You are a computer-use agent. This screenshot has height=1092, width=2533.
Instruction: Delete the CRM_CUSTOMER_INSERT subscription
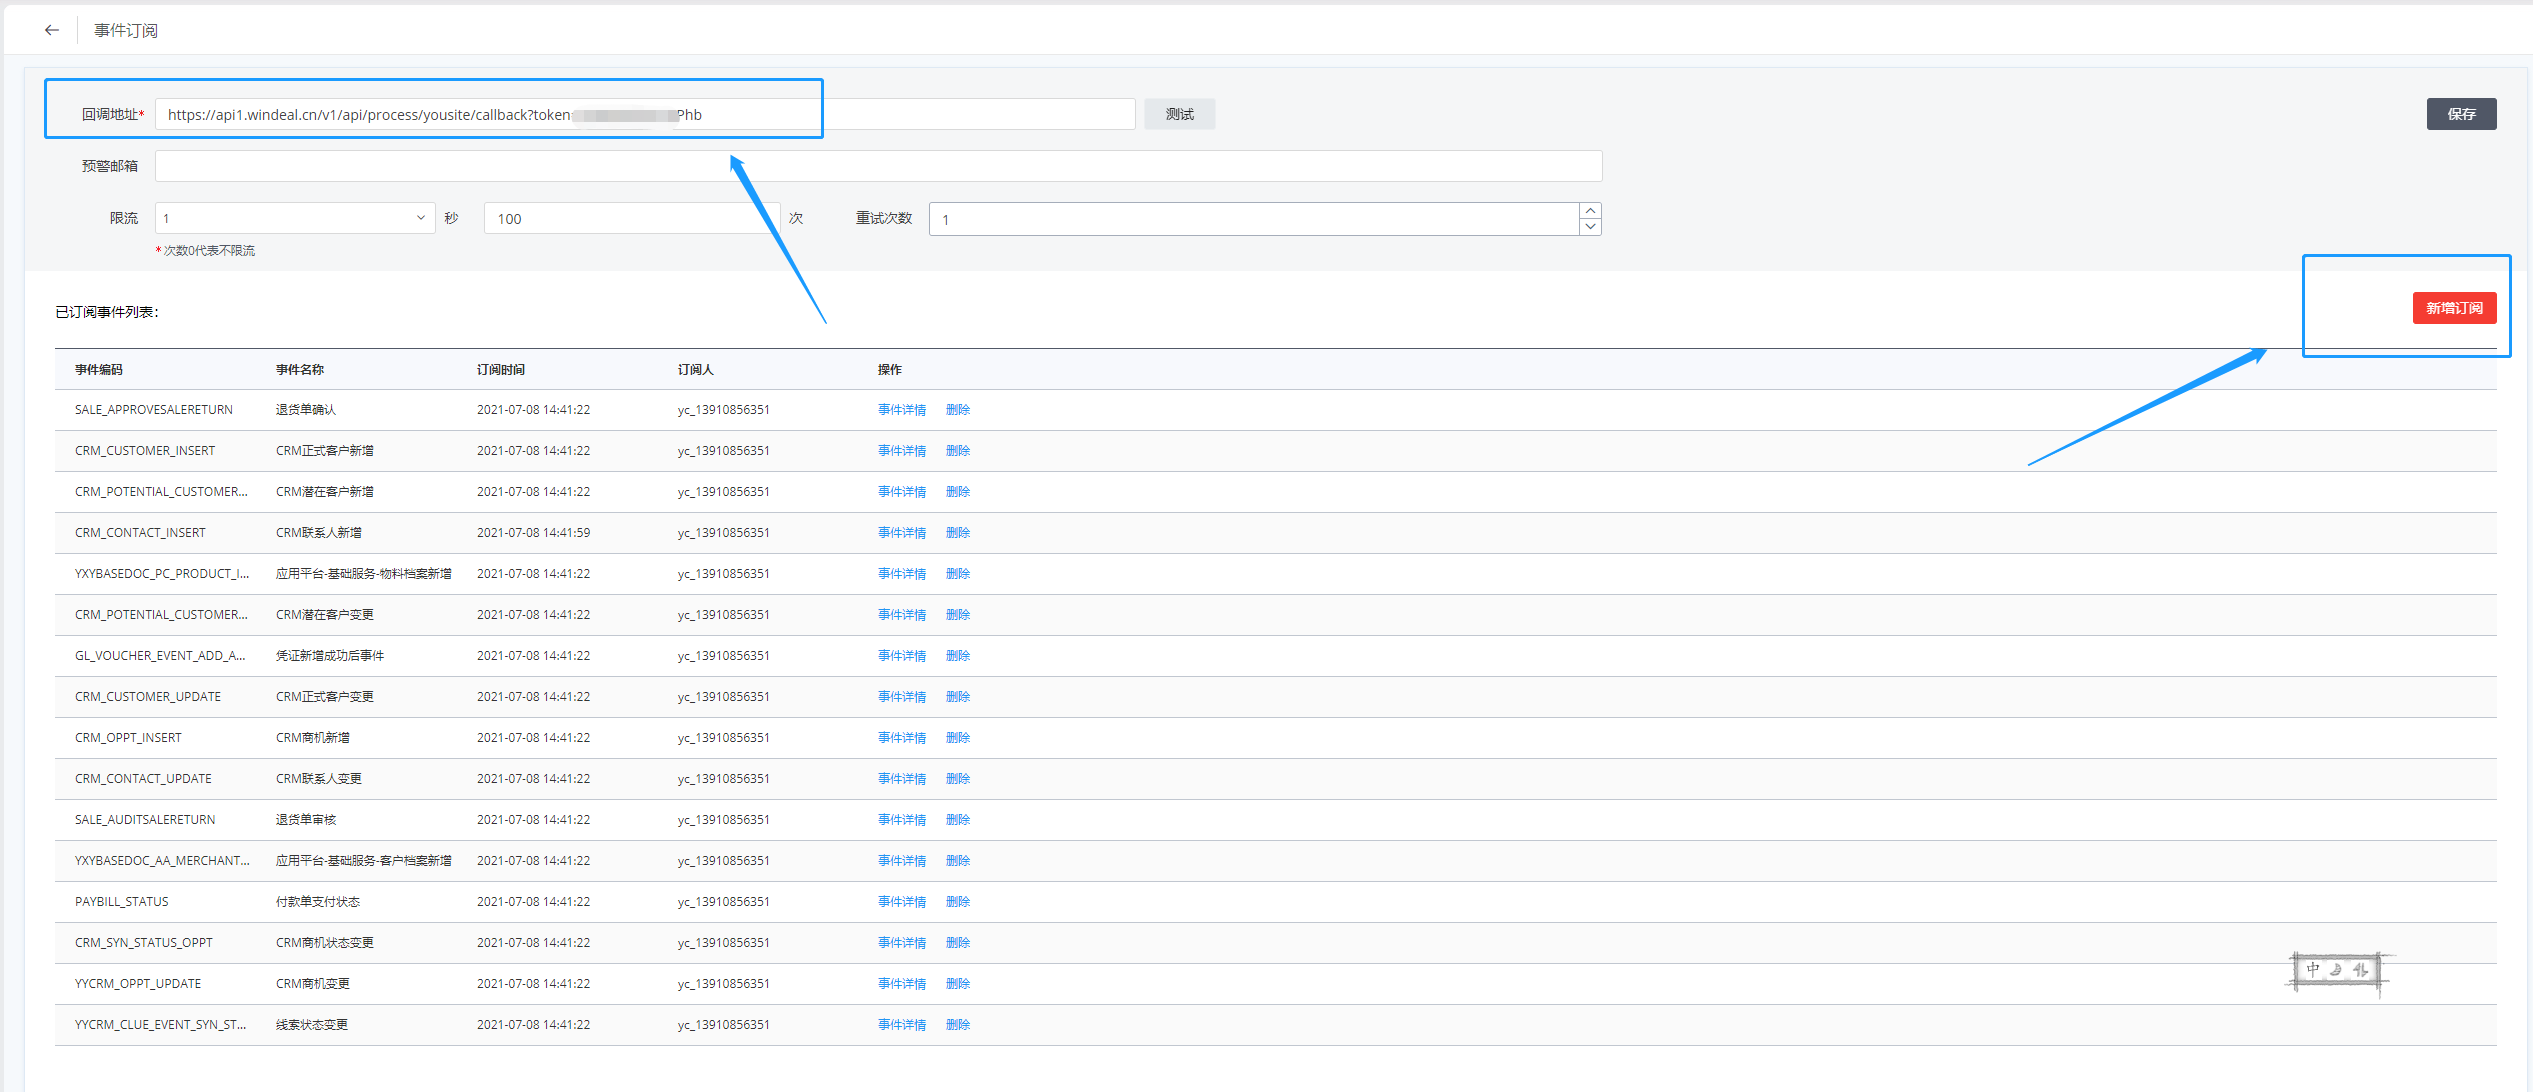tap(957, 451)
